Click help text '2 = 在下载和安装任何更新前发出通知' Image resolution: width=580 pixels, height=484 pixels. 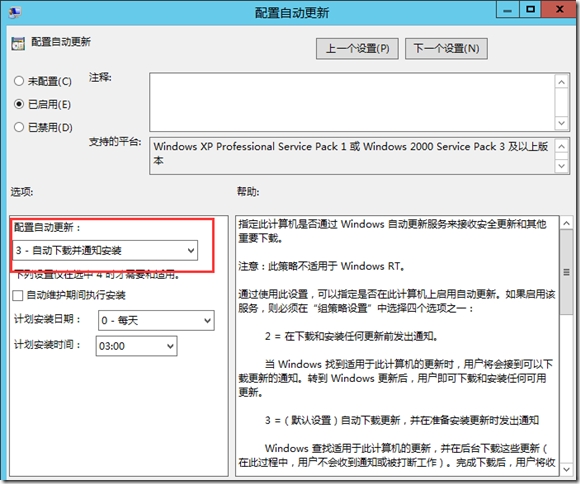[x=351, y=336]
